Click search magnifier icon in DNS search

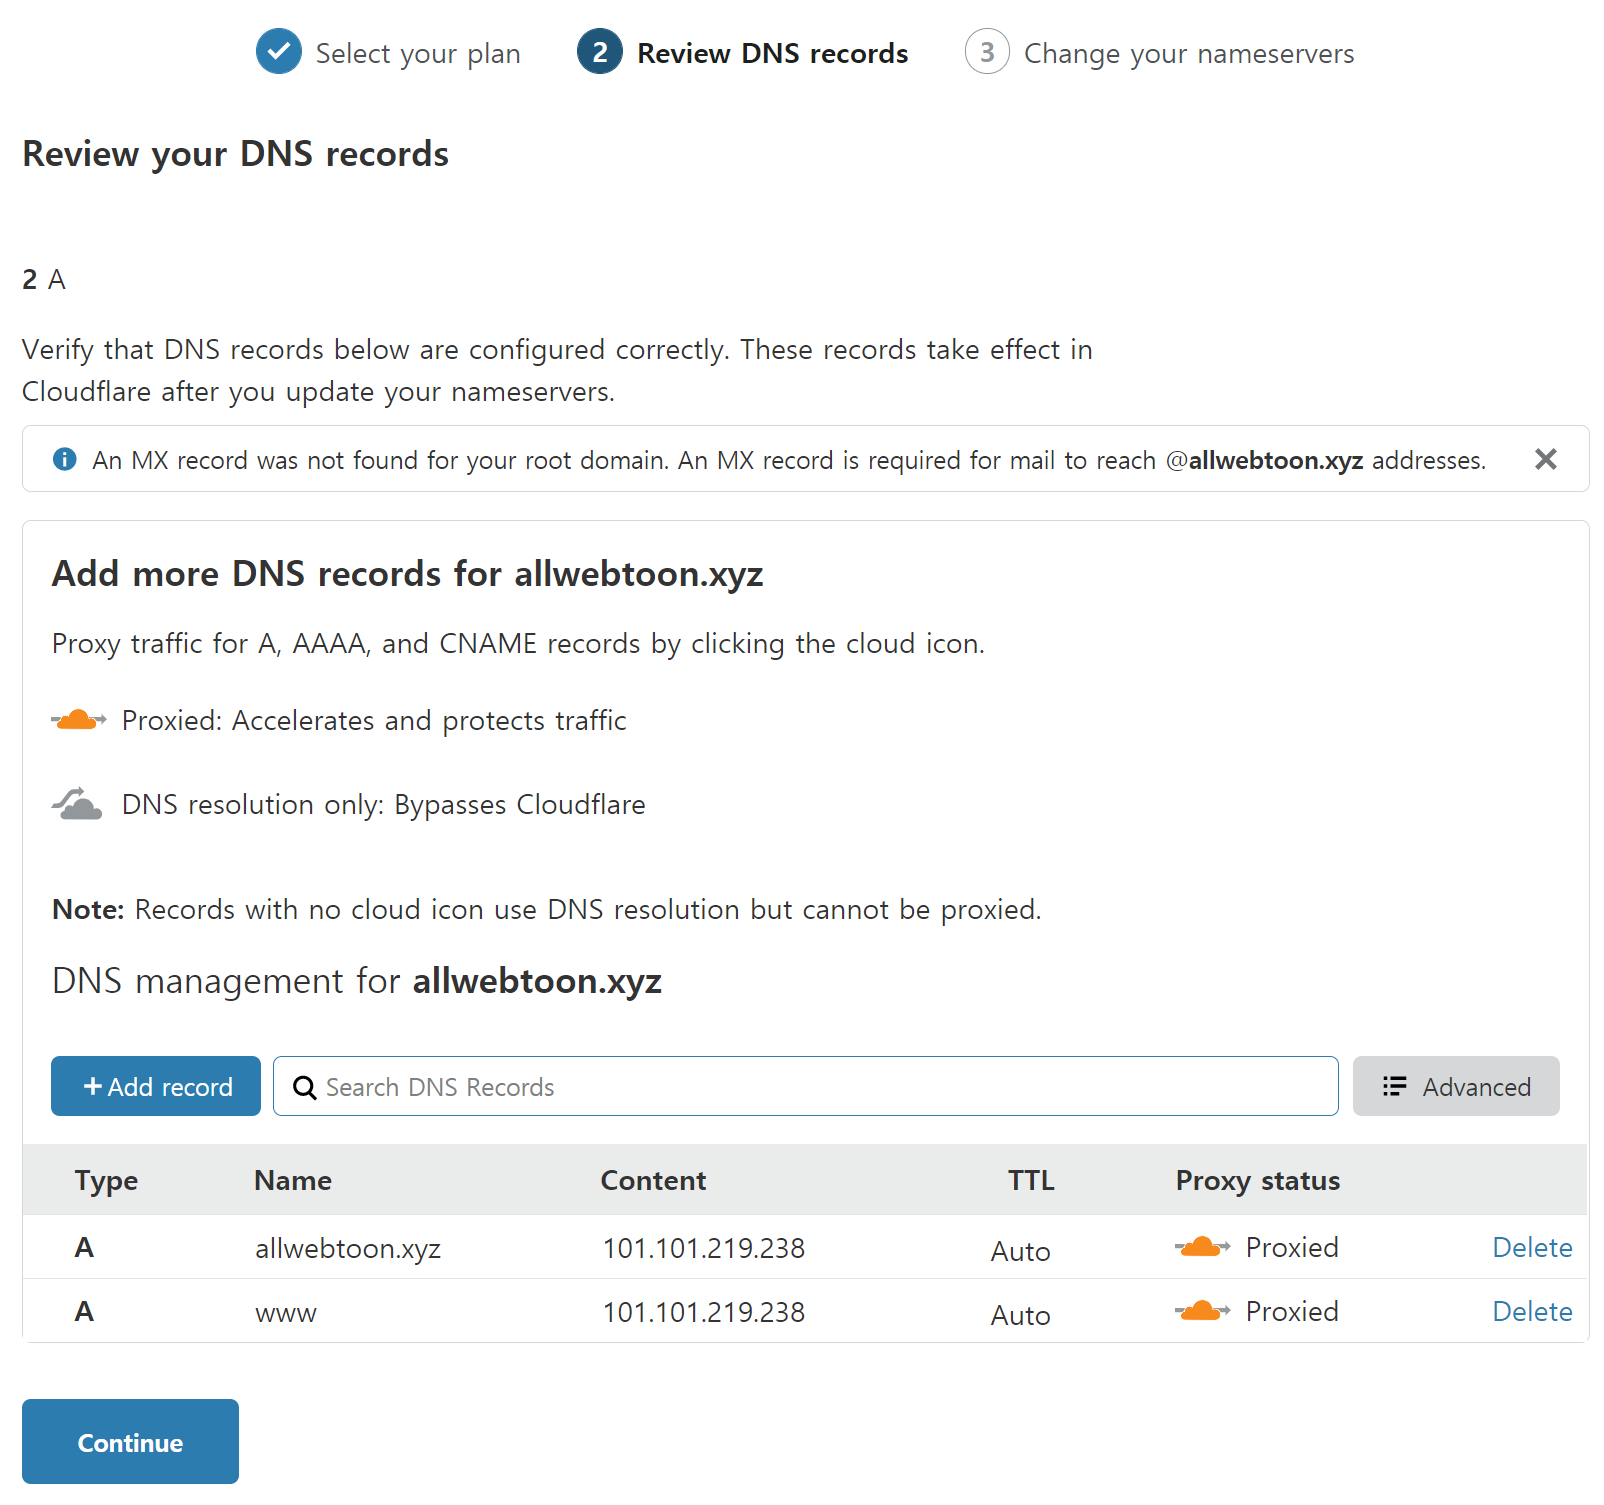click(x=305, y=1087)
